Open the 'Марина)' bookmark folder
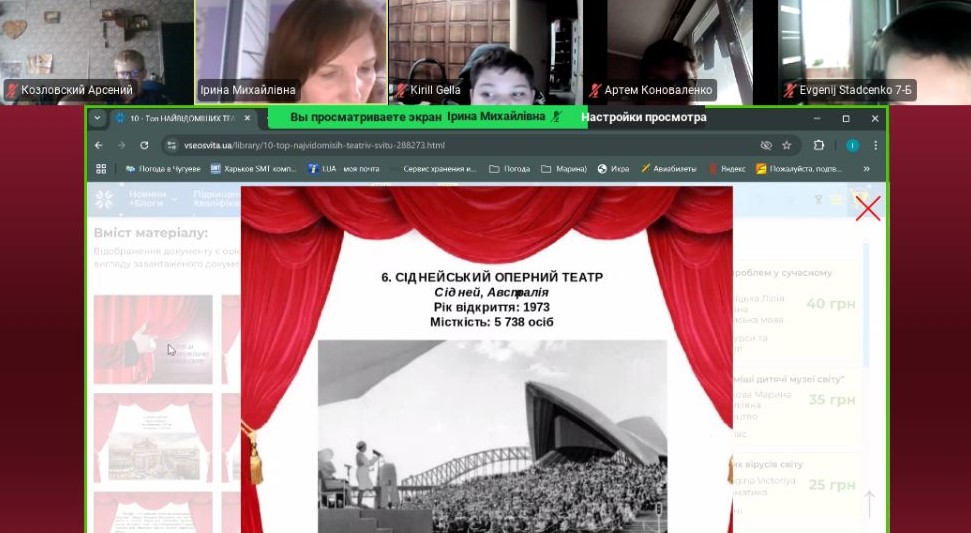 (564, 168)
